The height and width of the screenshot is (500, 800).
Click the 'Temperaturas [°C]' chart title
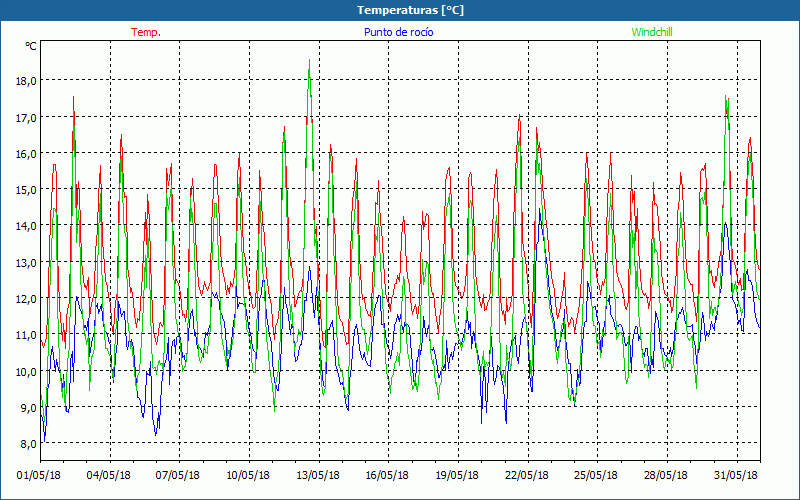point(410,10)
